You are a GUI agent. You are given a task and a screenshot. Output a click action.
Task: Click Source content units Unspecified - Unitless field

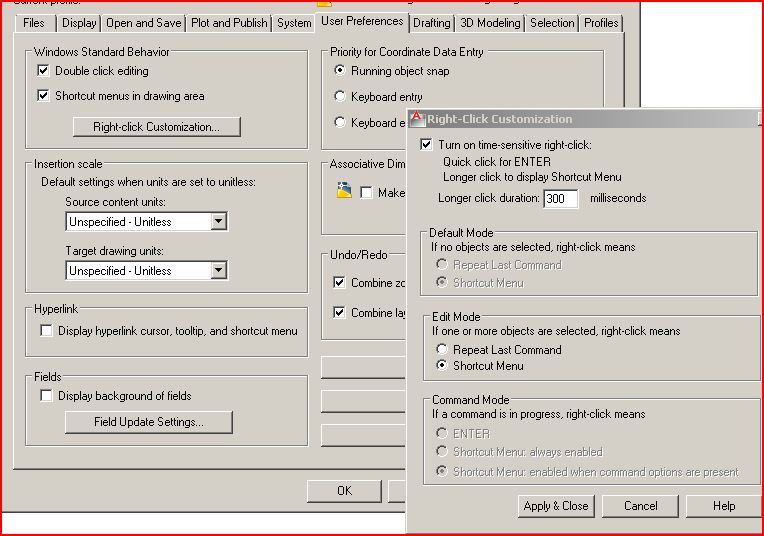tap(146, 221)
